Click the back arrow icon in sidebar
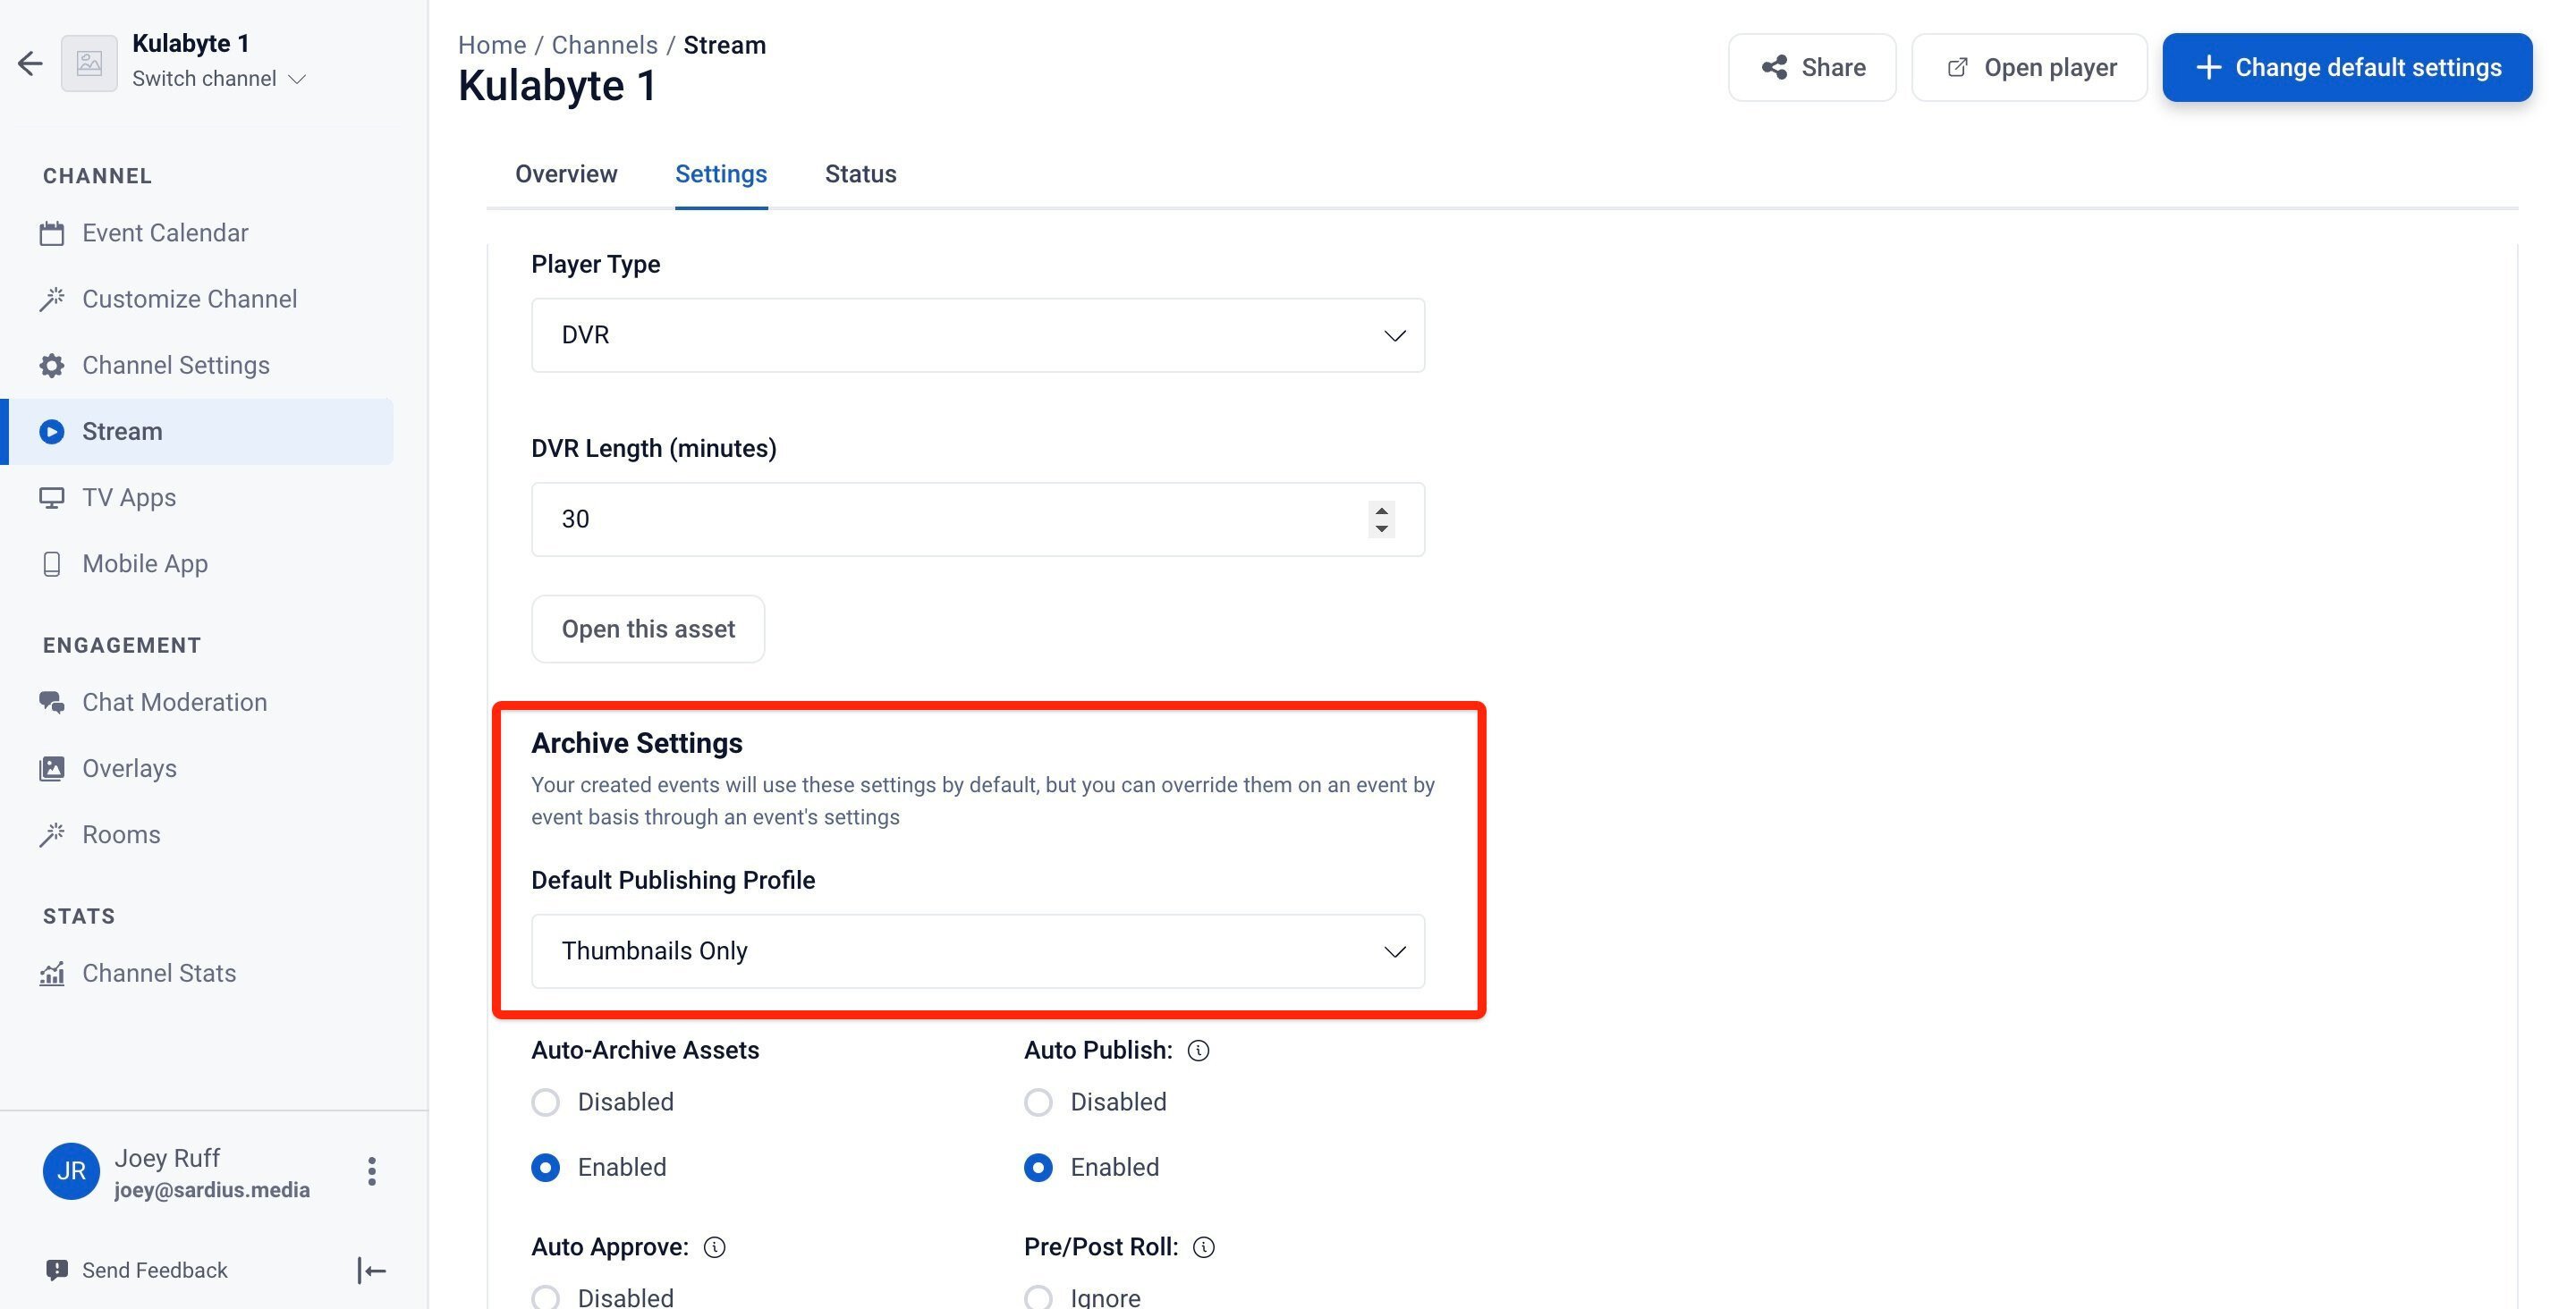 coord(30,63)
